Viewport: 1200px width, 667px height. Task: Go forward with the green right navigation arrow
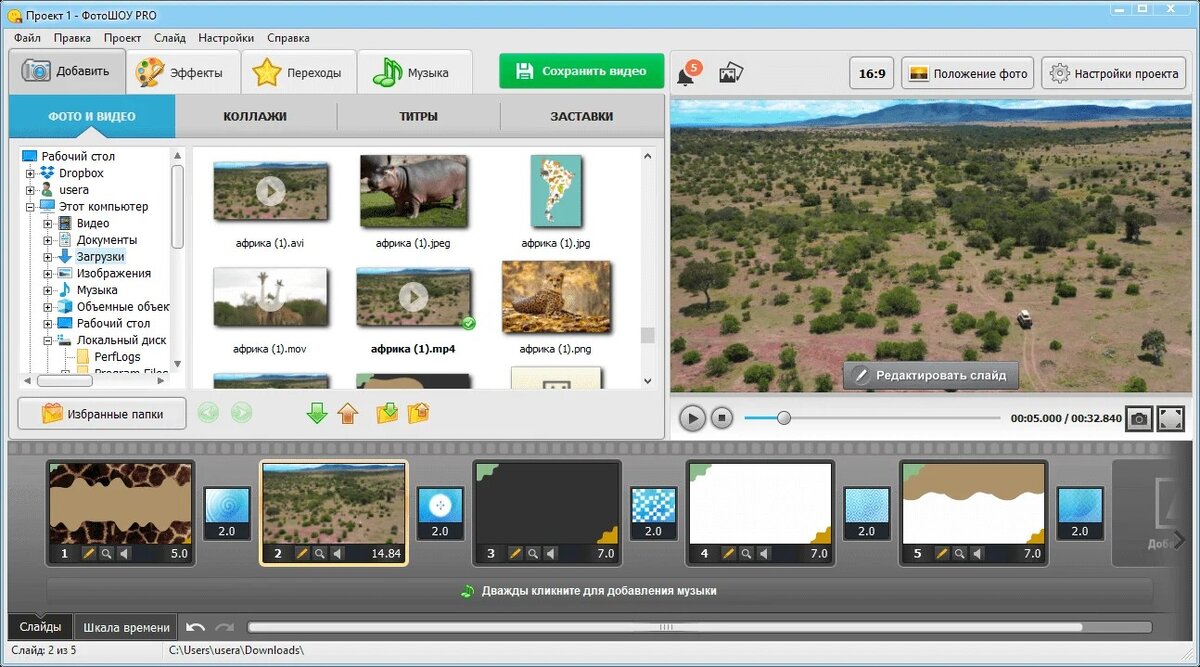241,412
